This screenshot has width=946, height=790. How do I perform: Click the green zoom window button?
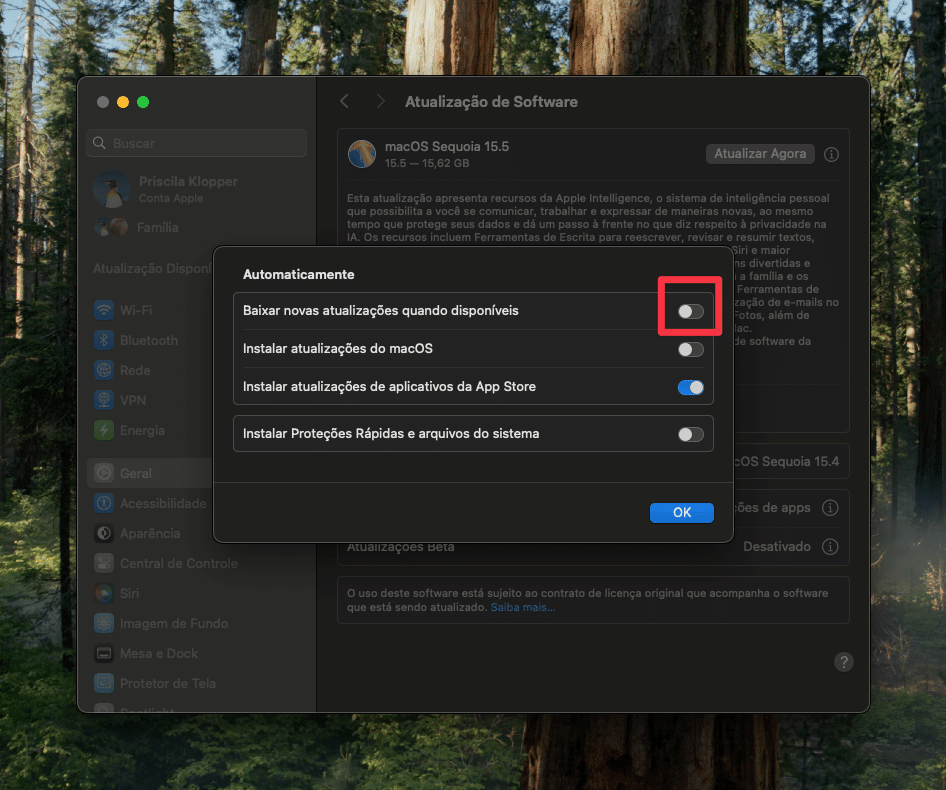(143, 102)
